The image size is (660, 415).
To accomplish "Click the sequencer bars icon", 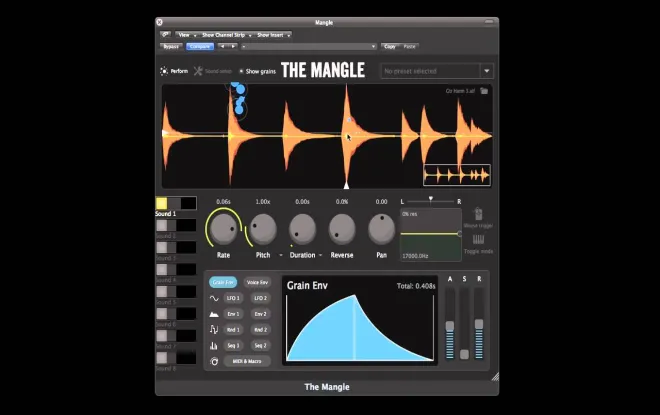I will (x=214, y=346).
